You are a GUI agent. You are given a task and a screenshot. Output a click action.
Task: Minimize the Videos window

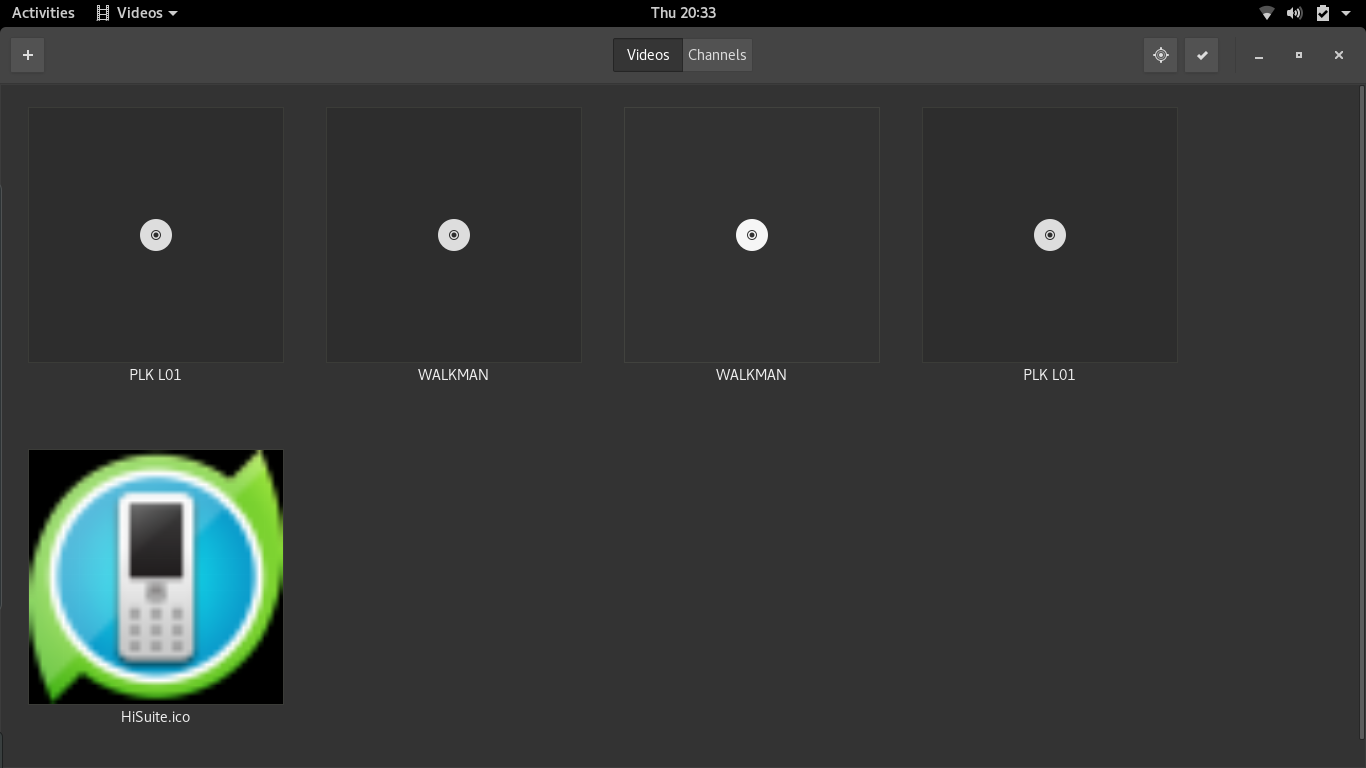tap(1259, 55)
